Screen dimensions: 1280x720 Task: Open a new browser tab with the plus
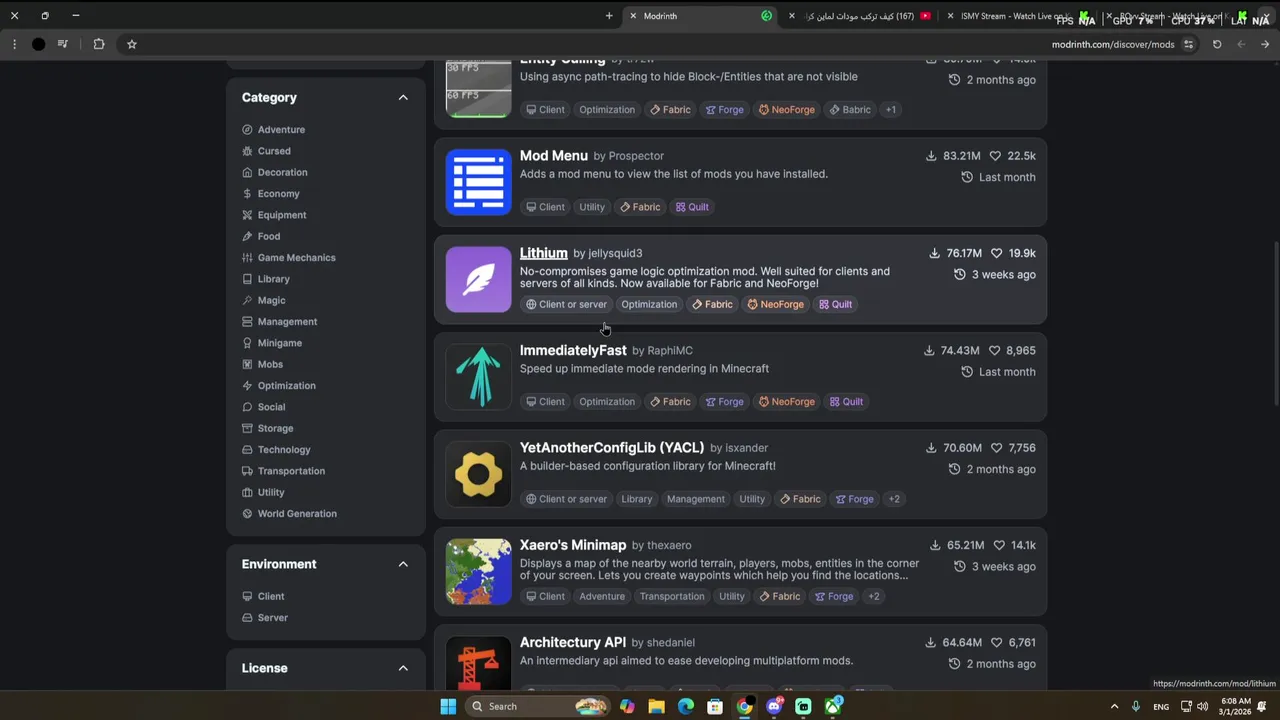pos(609,16)
